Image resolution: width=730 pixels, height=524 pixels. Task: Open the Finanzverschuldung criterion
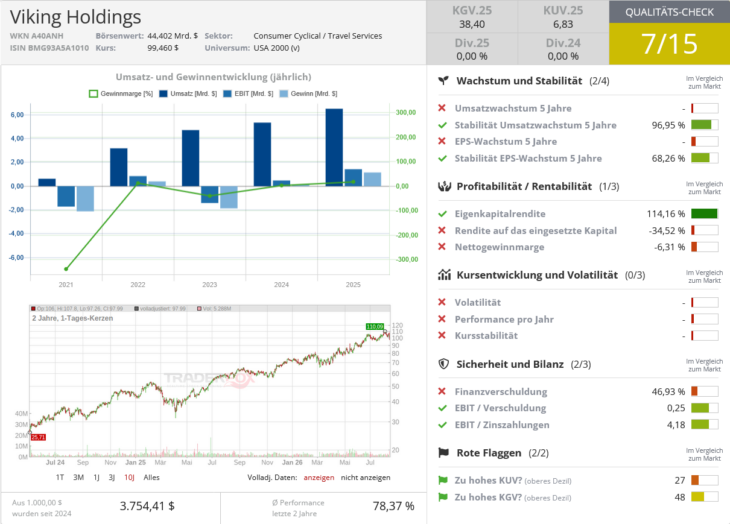501,391
